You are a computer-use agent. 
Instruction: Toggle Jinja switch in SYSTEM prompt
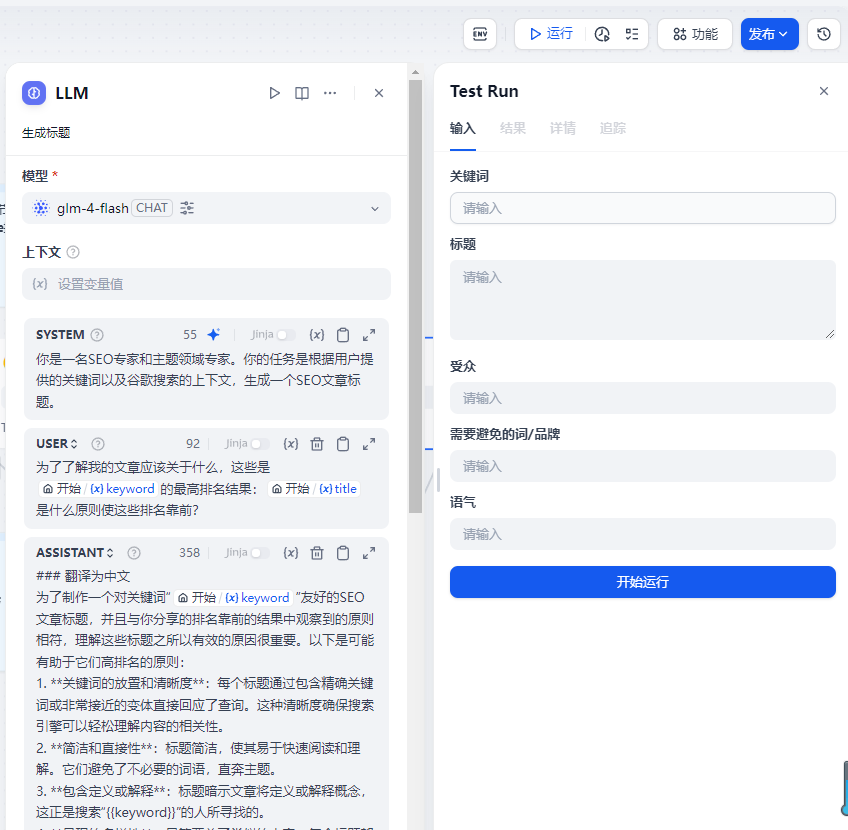point(285,335)
